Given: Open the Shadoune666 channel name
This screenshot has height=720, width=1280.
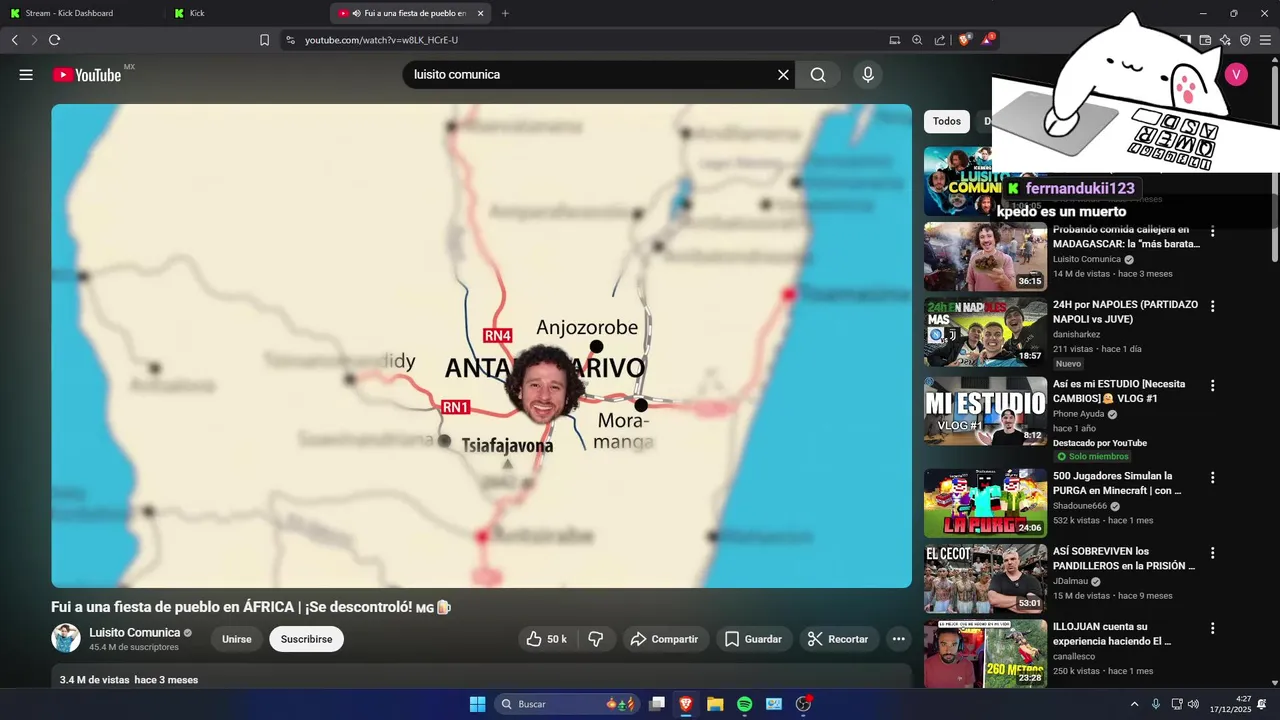Looking at the screenshot, I should pyautogui.click(x=1080, y=506).
